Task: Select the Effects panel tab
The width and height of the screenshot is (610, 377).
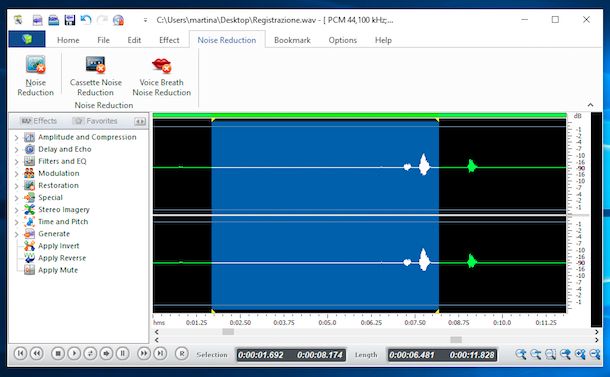Action: click(x=39, y=121)
